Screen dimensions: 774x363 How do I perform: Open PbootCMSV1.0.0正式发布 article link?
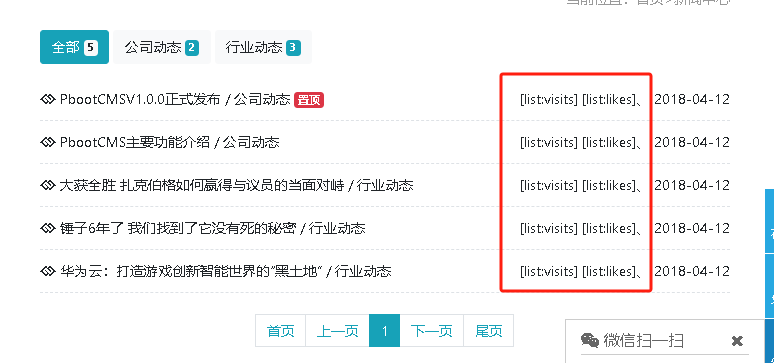point(175,100)
